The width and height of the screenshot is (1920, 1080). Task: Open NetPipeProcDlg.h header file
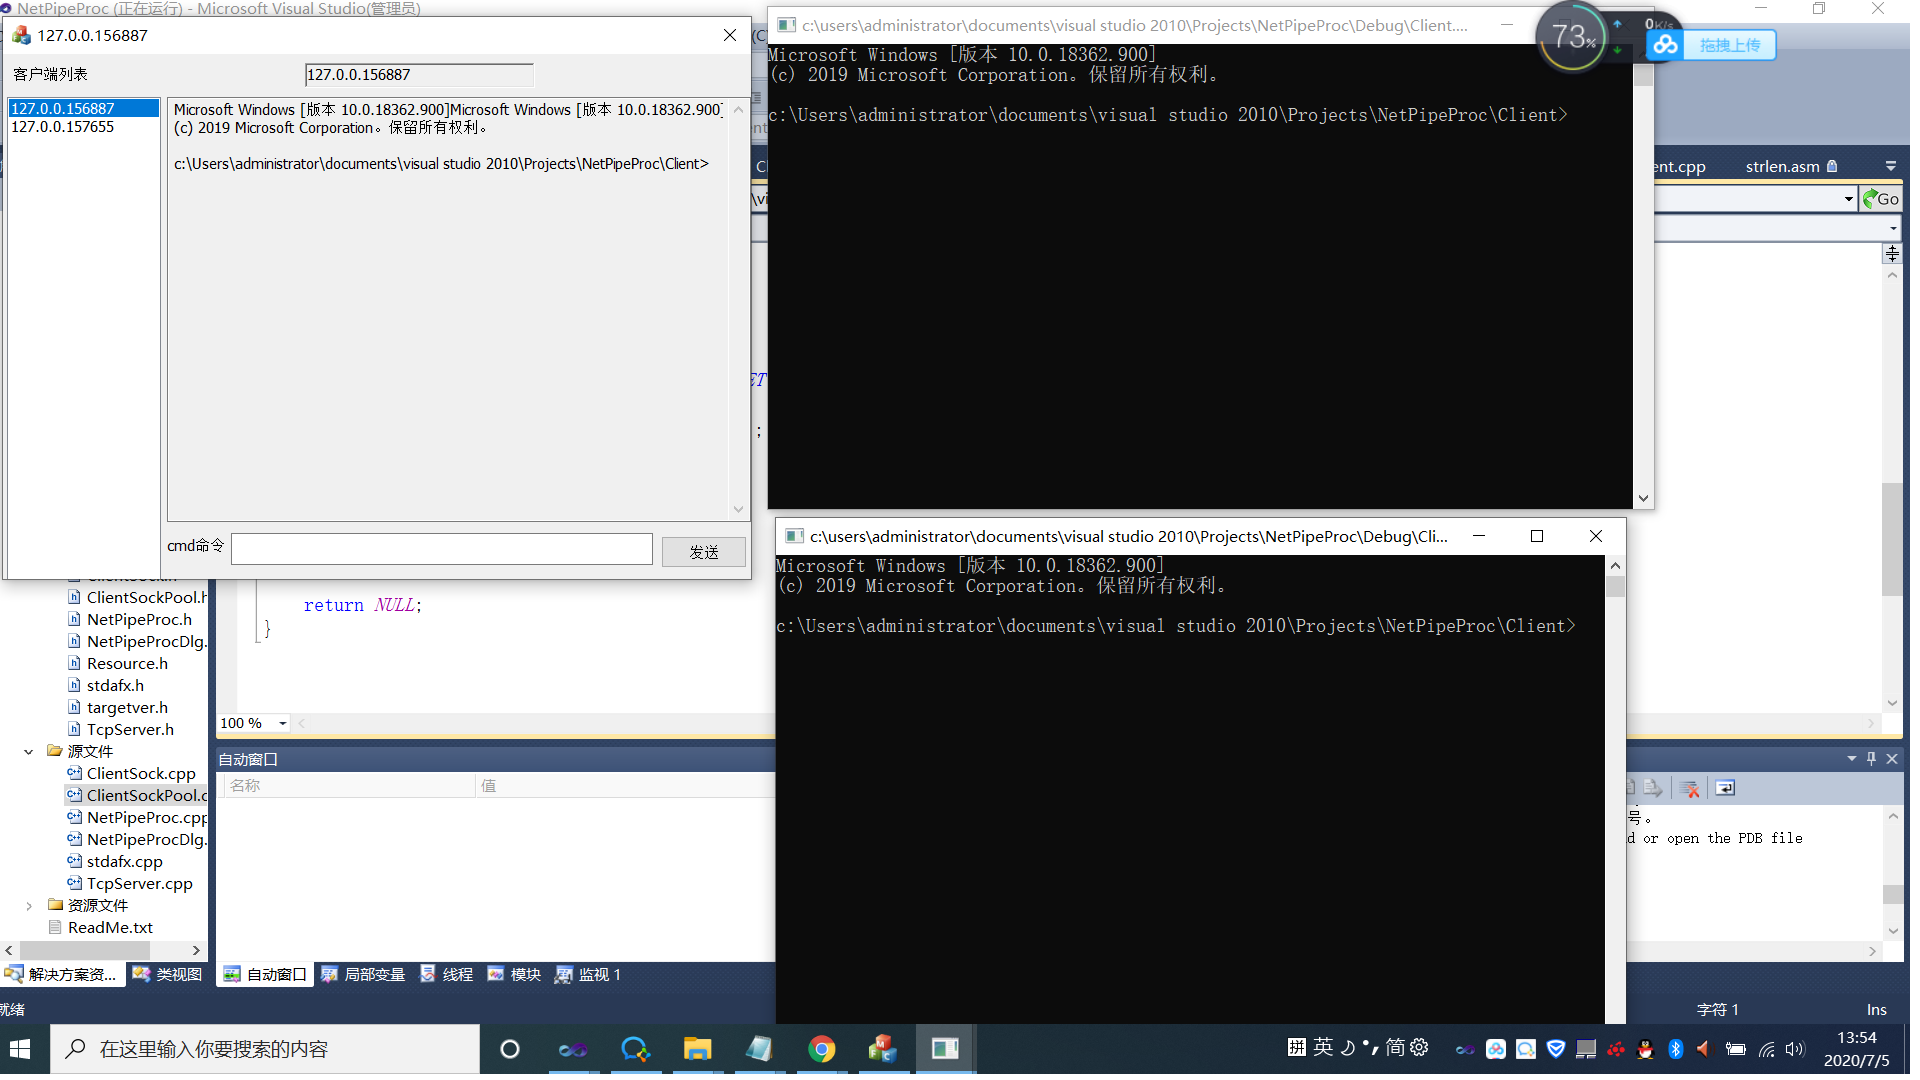coord(146,641)
